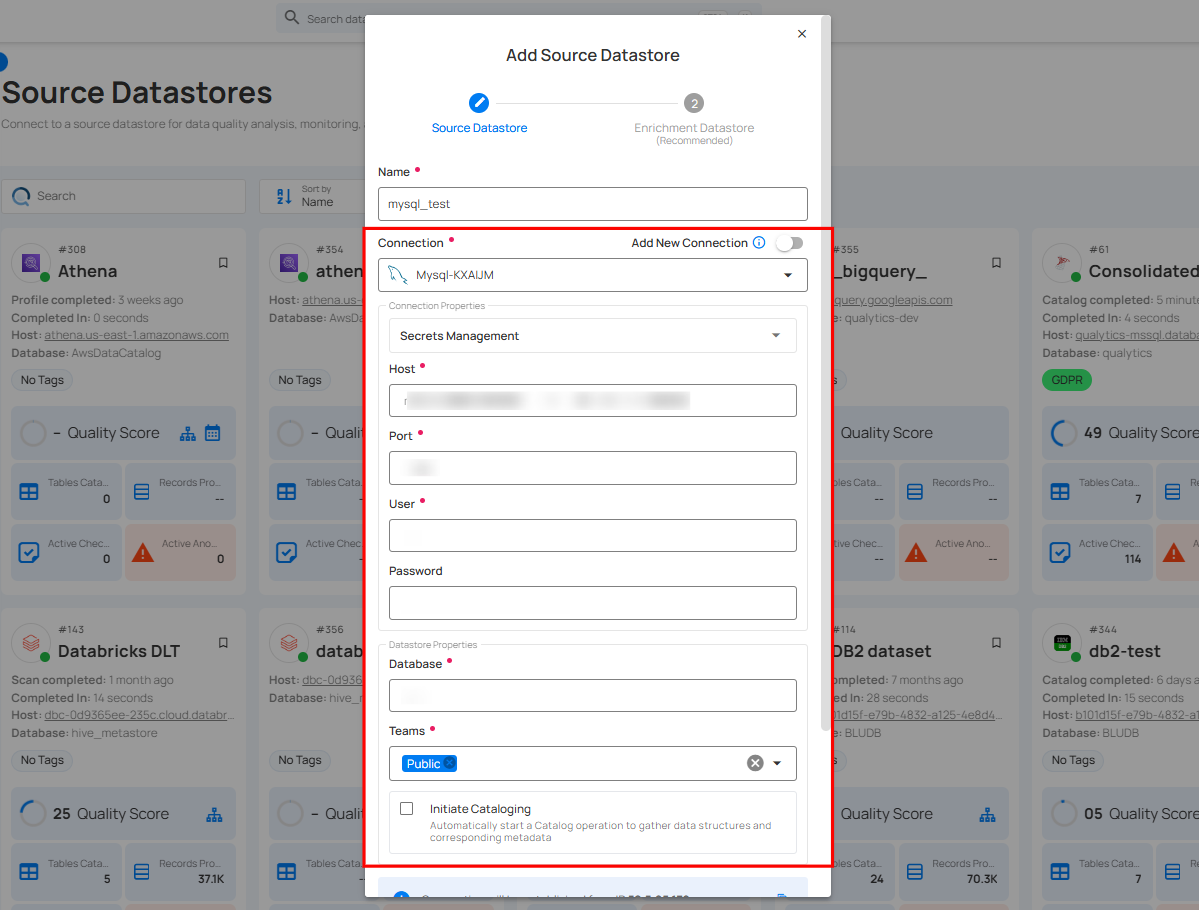Bookmark the Athena datastore card

(222, 262)
